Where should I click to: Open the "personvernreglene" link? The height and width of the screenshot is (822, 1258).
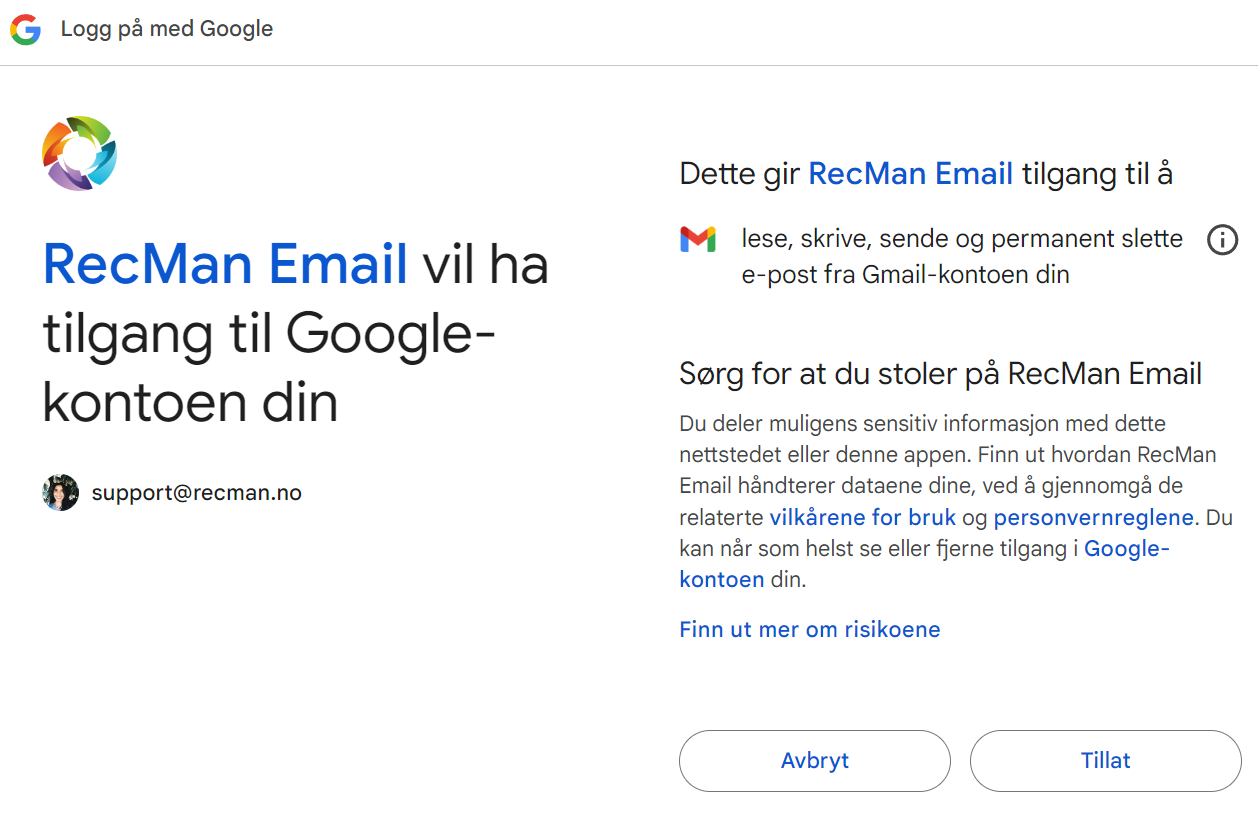1093,517
